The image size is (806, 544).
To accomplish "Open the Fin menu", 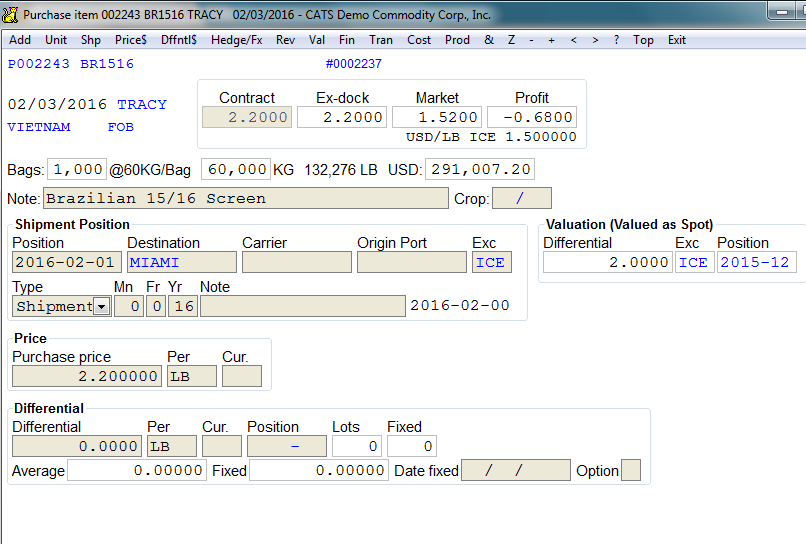I will click(x=347, y=40).
